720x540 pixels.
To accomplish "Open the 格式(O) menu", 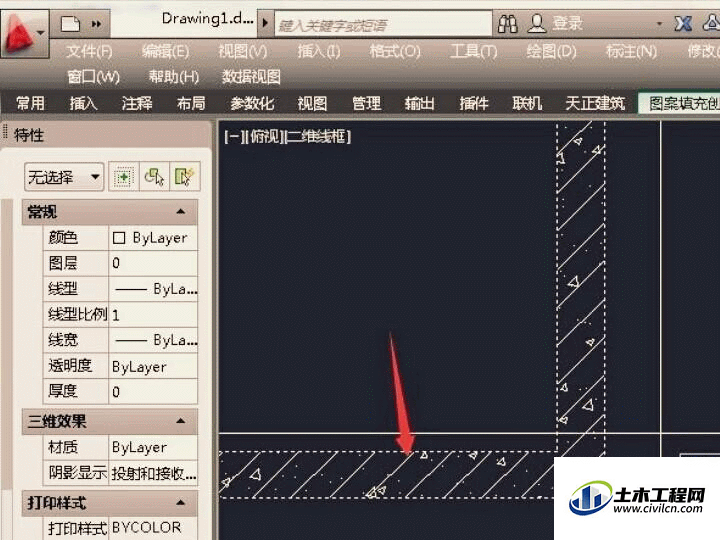I will [x=395, y=51].
